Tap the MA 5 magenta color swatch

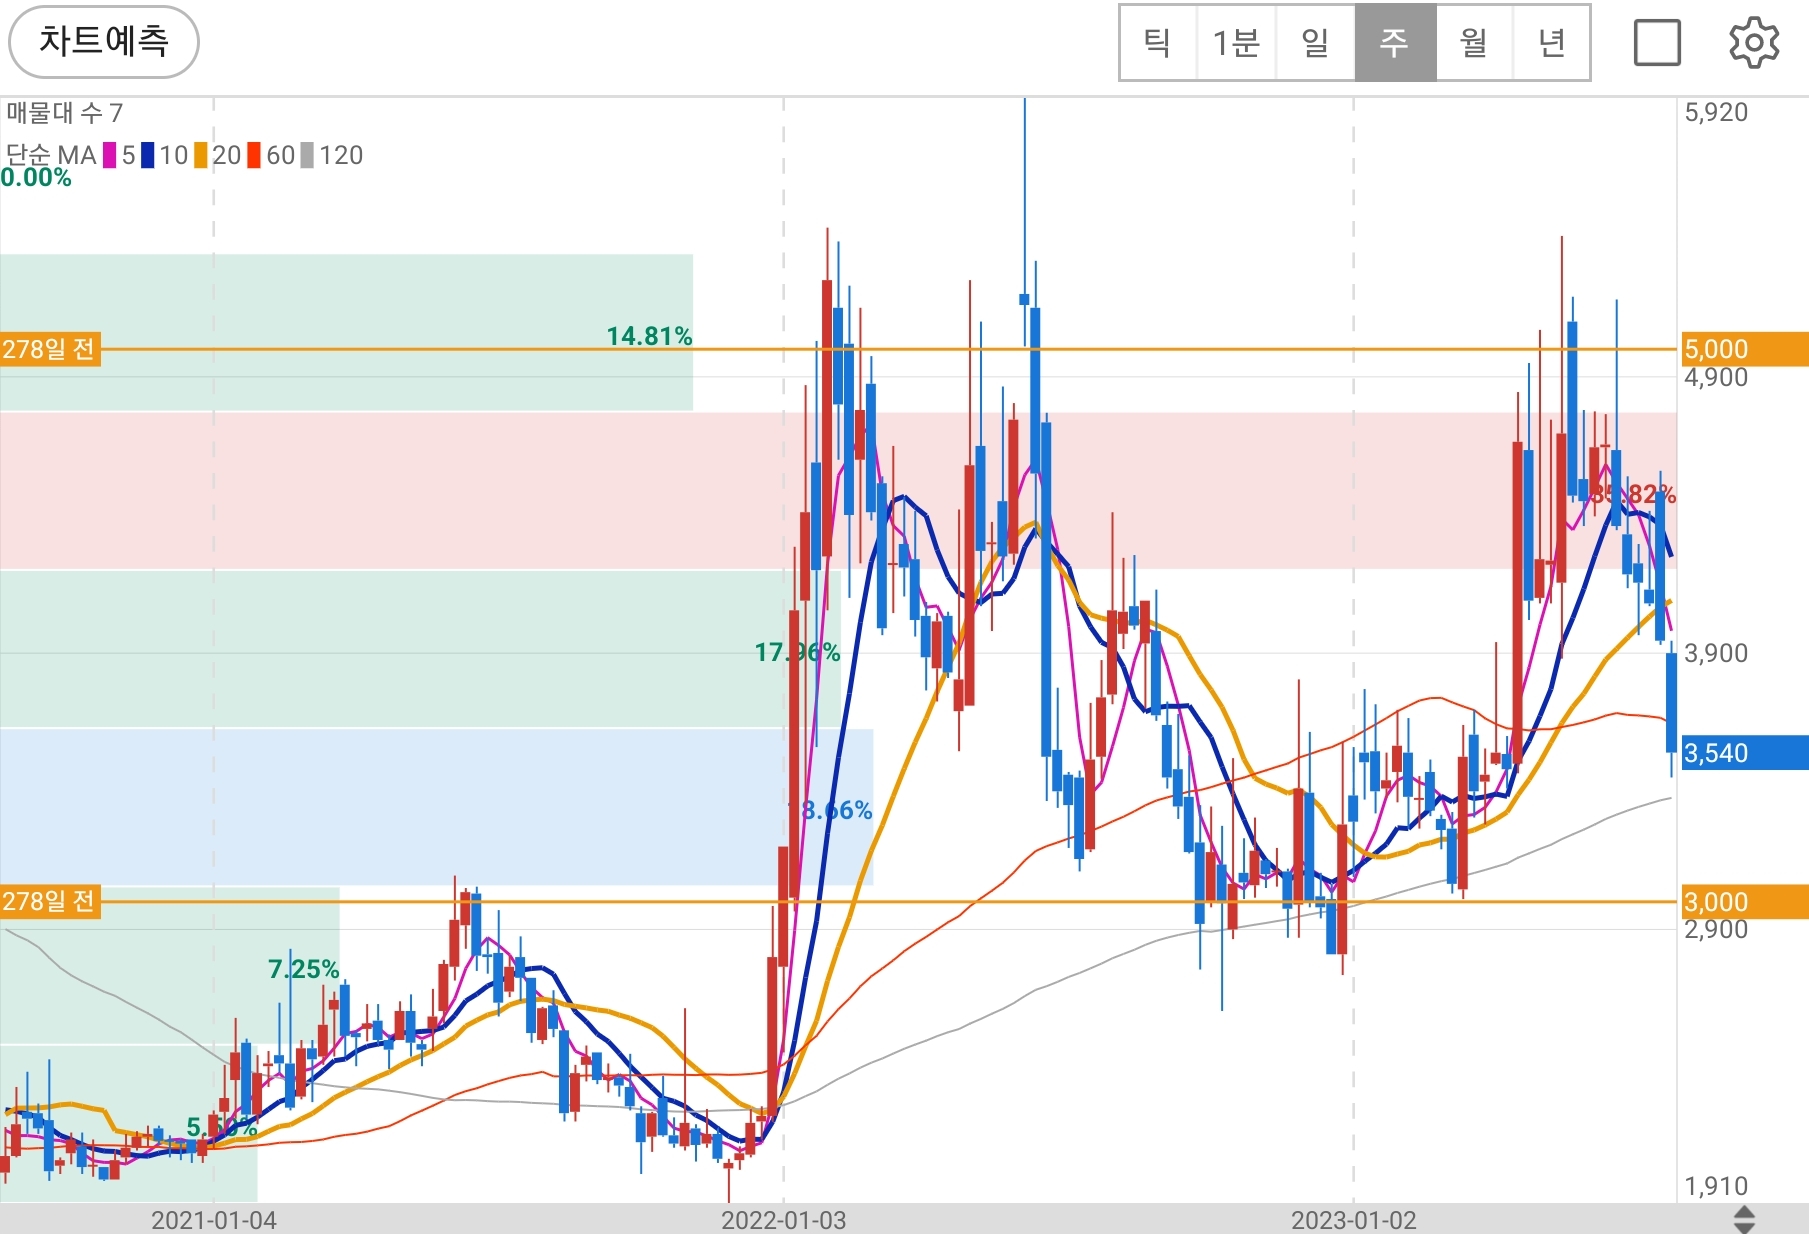[x=109, y=156]
